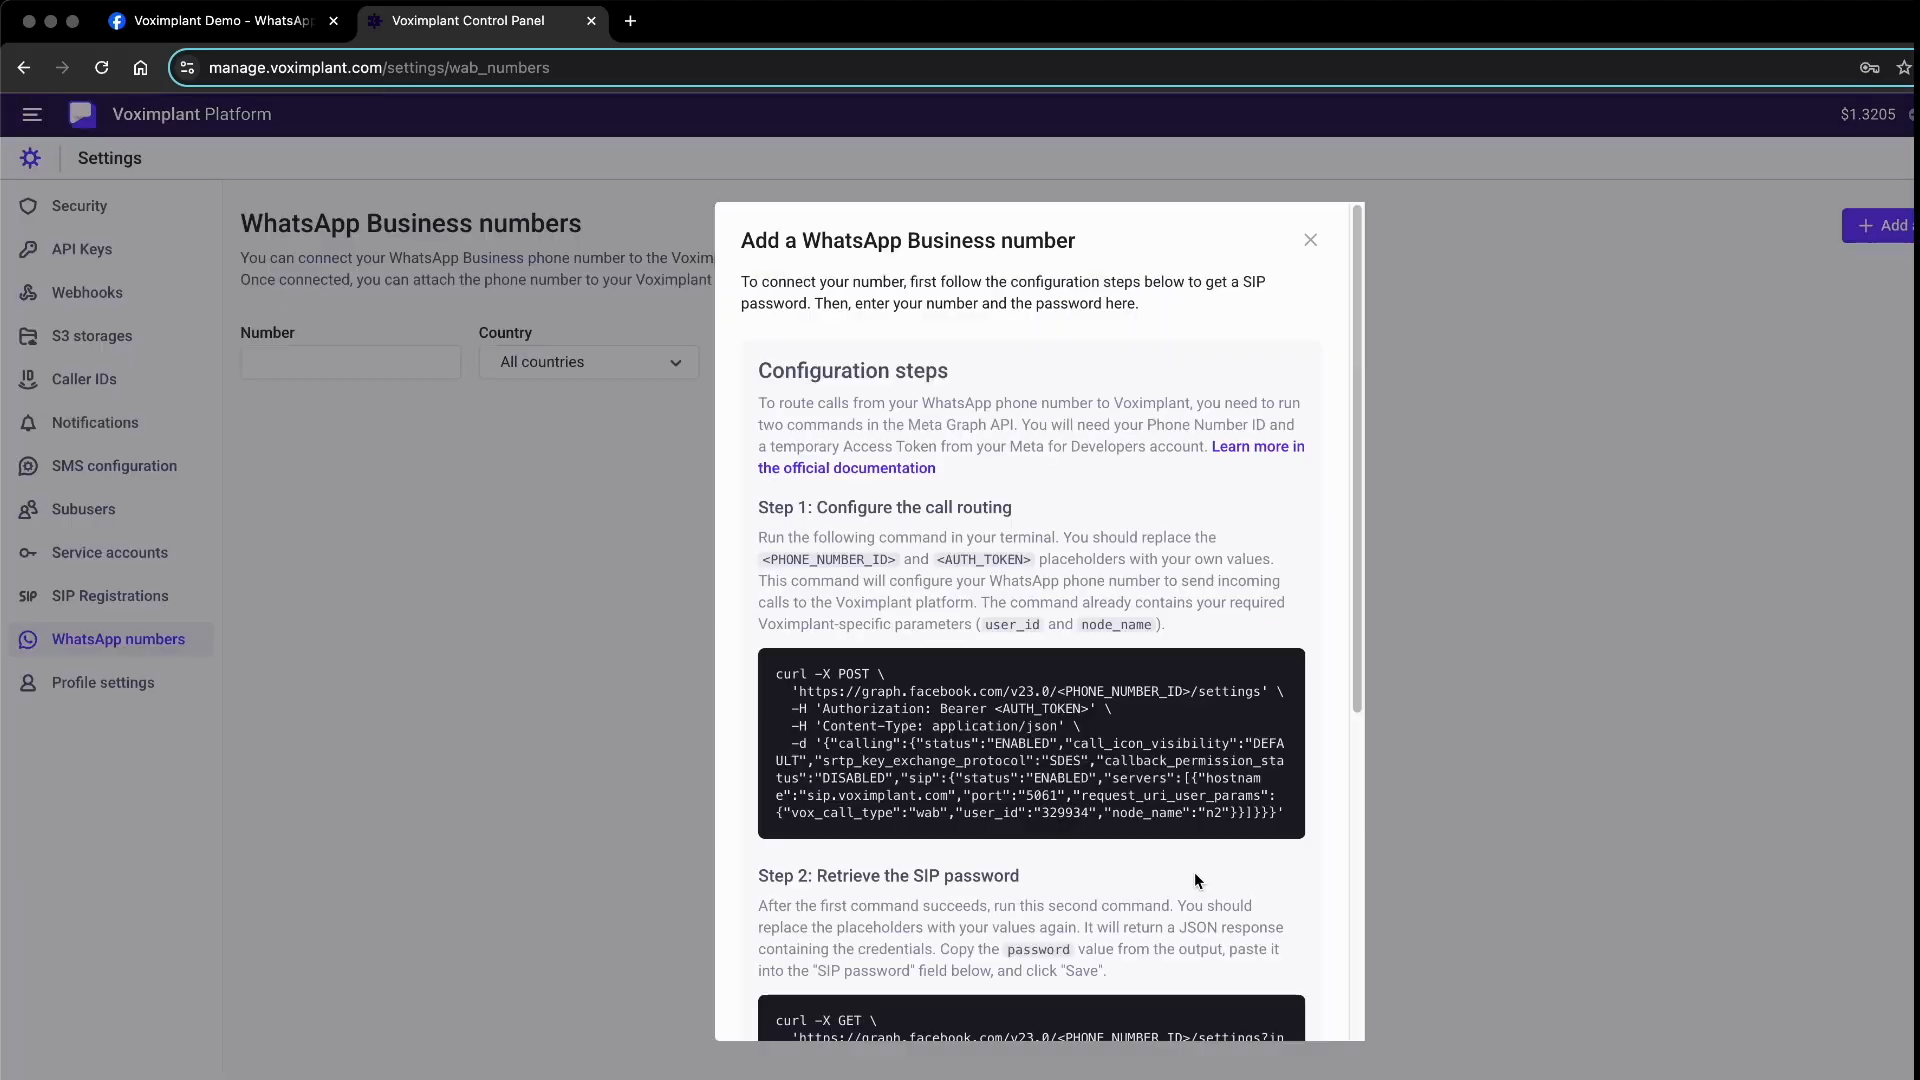Reload the page with browser refresh icon
This screenshot has width=1920, height=1080.
tap(101, 68)
